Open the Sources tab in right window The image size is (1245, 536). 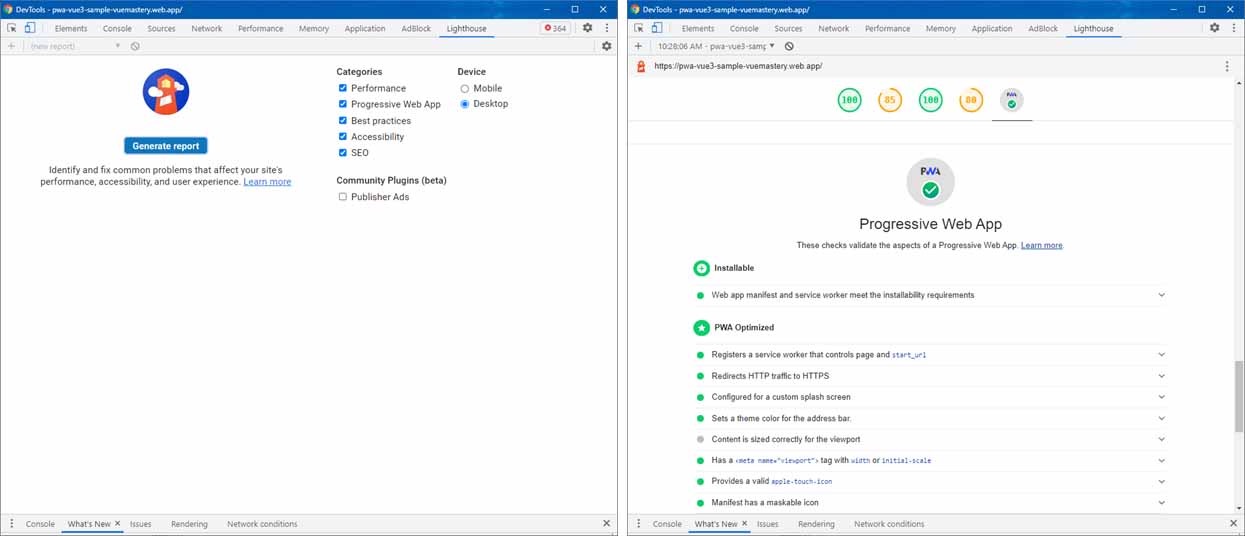click(788, 28)
